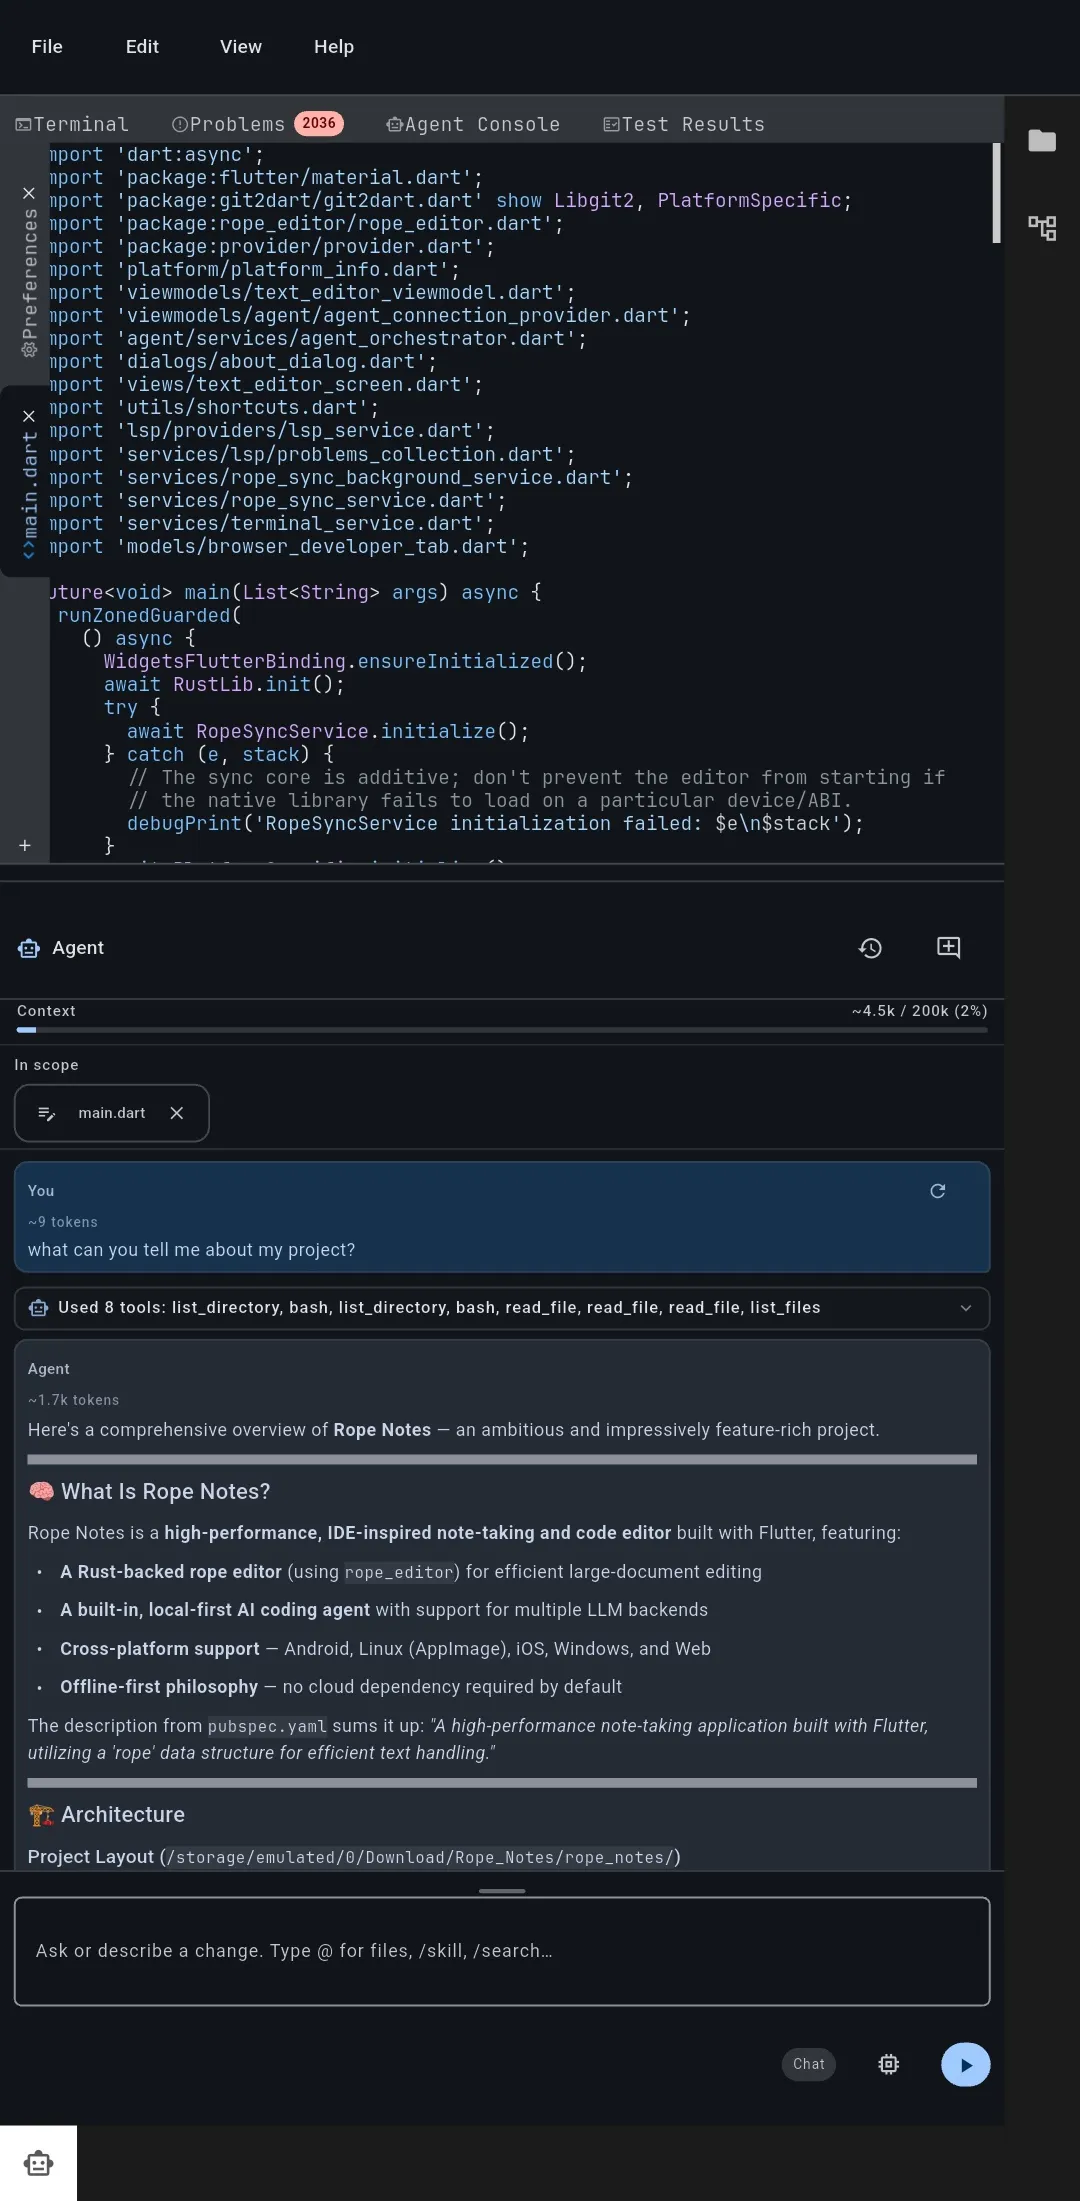
Task: Click the Agent robot icon in panel header
Action: (x=29, y=948)
